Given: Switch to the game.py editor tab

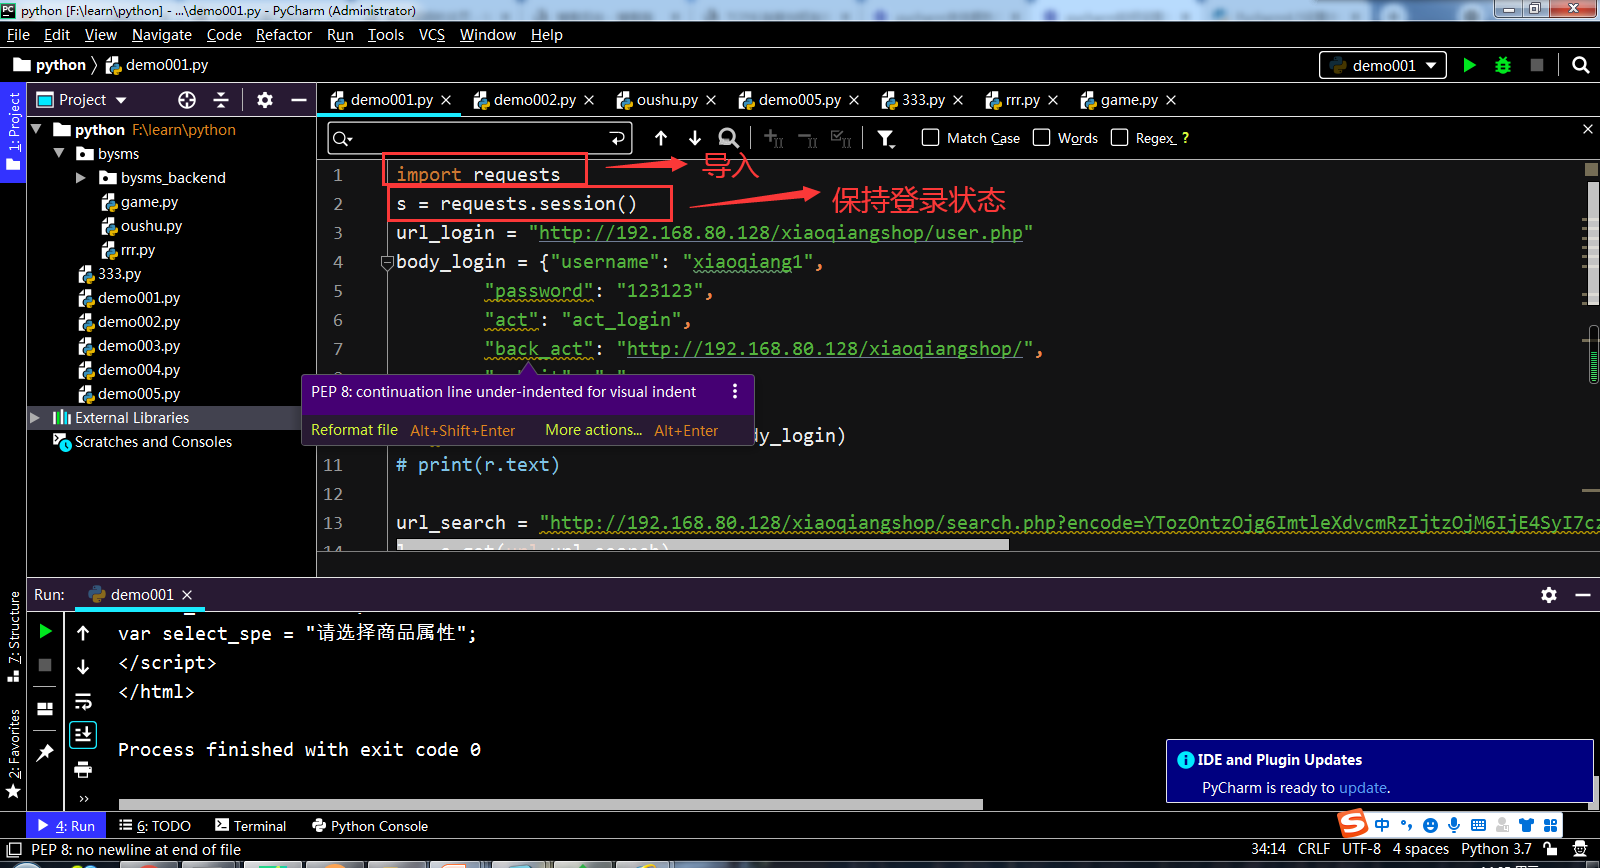Looking at the screenshot, I should pyautogui.click(x=1129, y=100).
